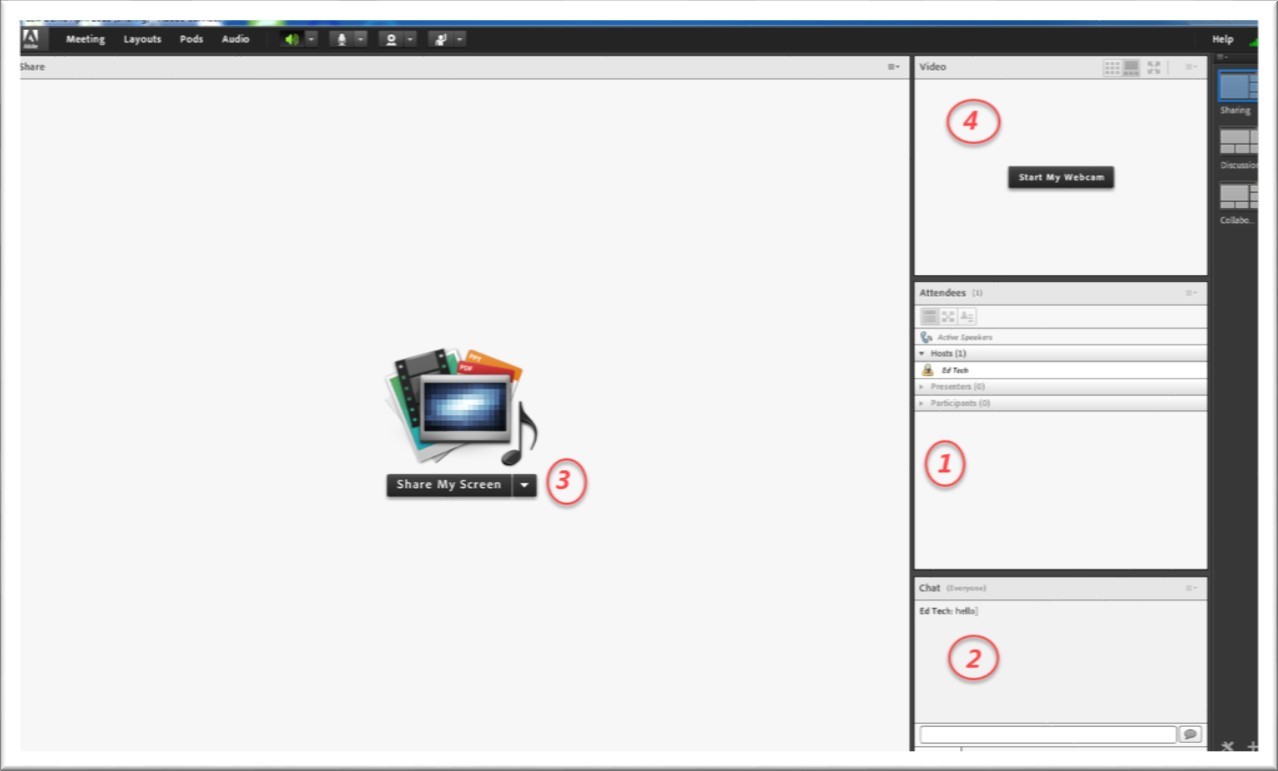
Task: Open the Help menu
Action: (1222, 39)
